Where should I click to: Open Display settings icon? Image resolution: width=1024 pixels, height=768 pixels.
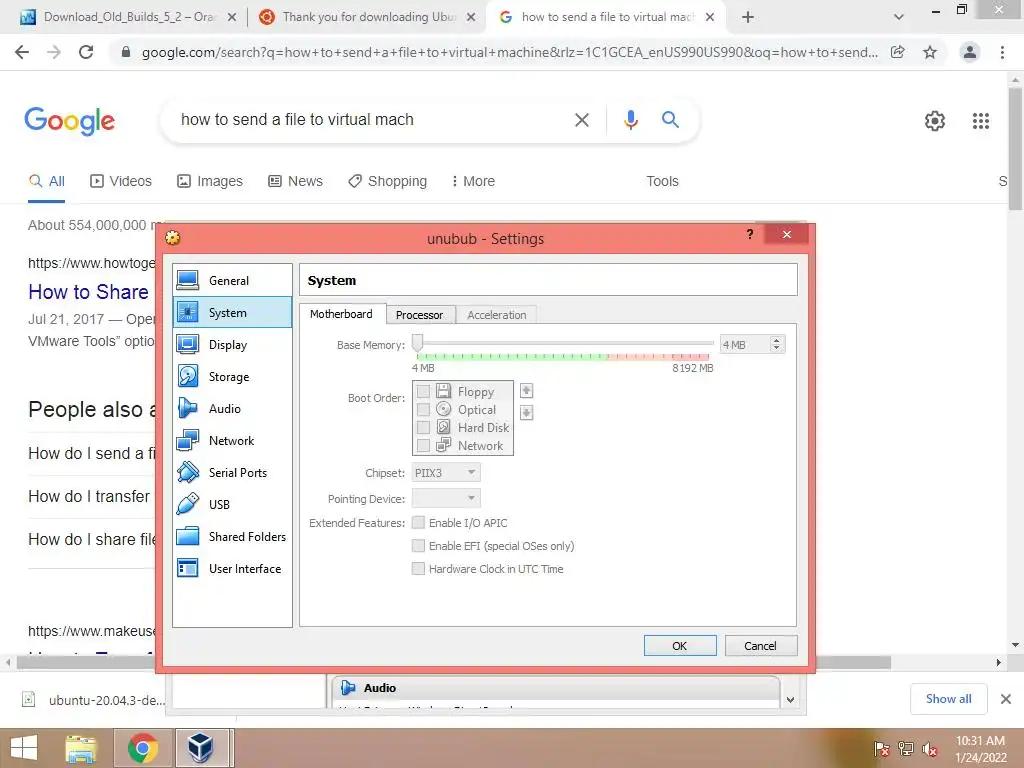tap(187, 344)
